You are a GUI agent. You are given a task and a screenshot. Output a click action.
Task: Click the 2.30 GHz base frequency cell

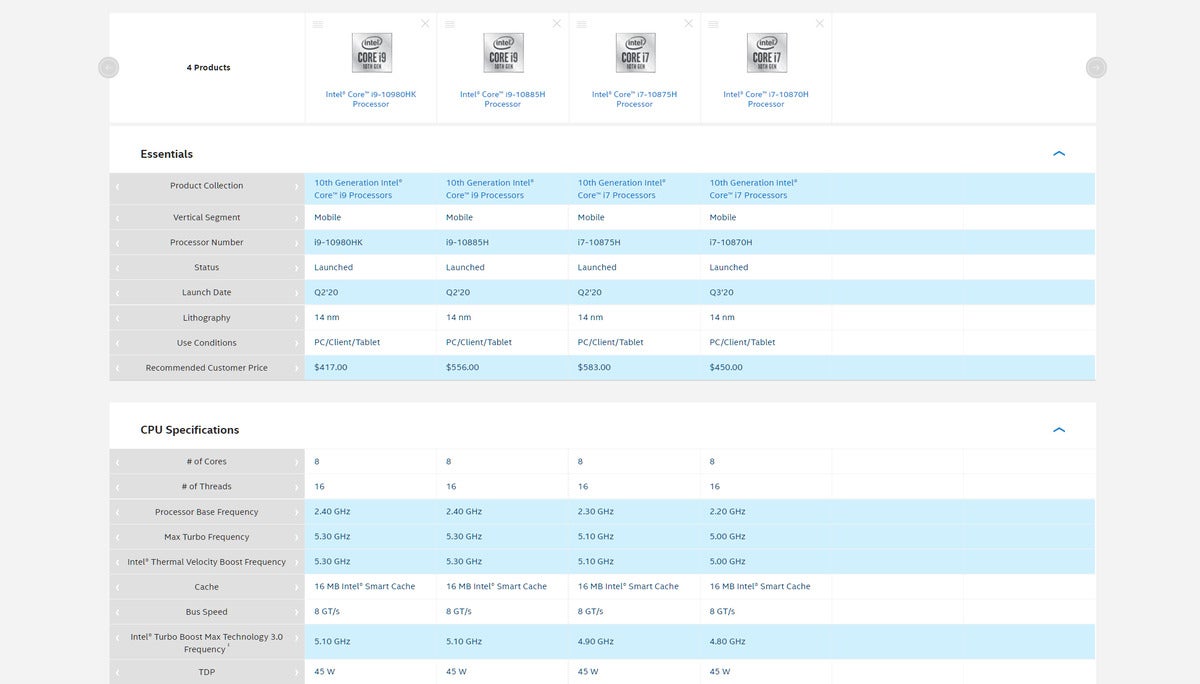tap(596, 511)
